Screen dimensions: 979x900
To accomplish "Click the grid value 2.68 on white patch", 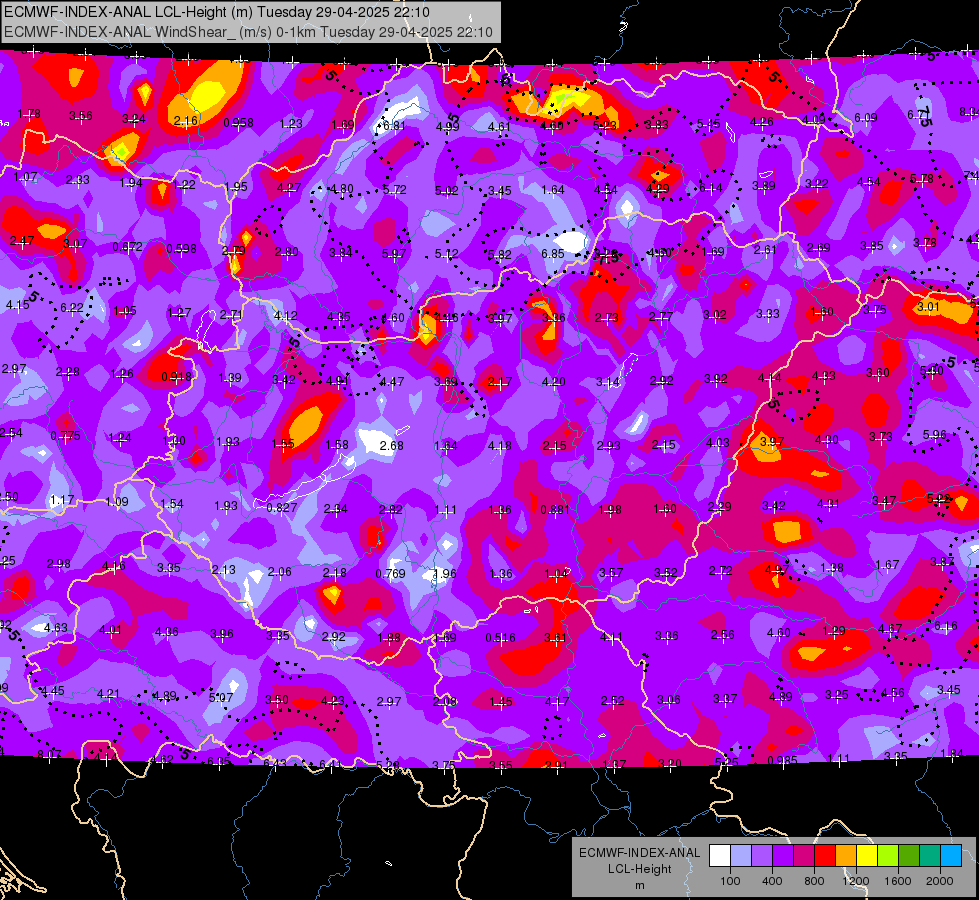I will click(391, 445).
